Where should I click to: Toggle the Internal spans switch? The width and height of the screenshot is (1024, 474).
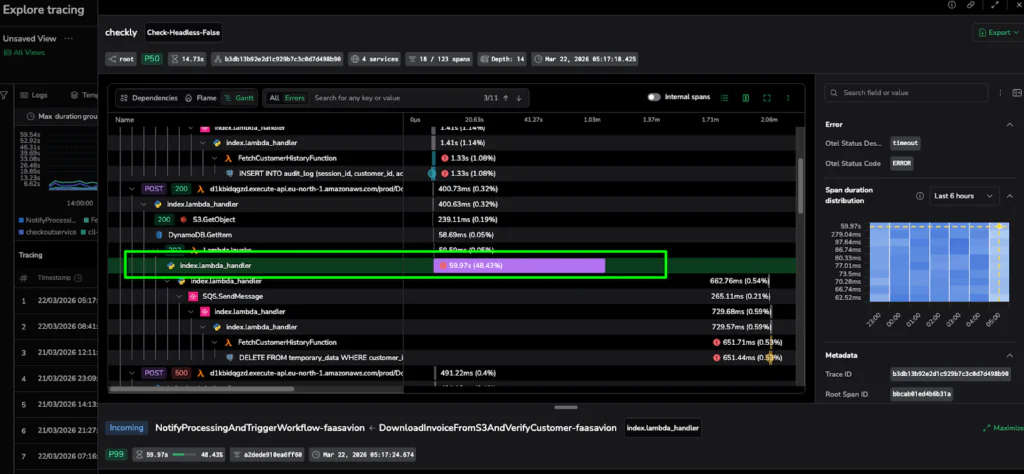click(x=654, y=97)
